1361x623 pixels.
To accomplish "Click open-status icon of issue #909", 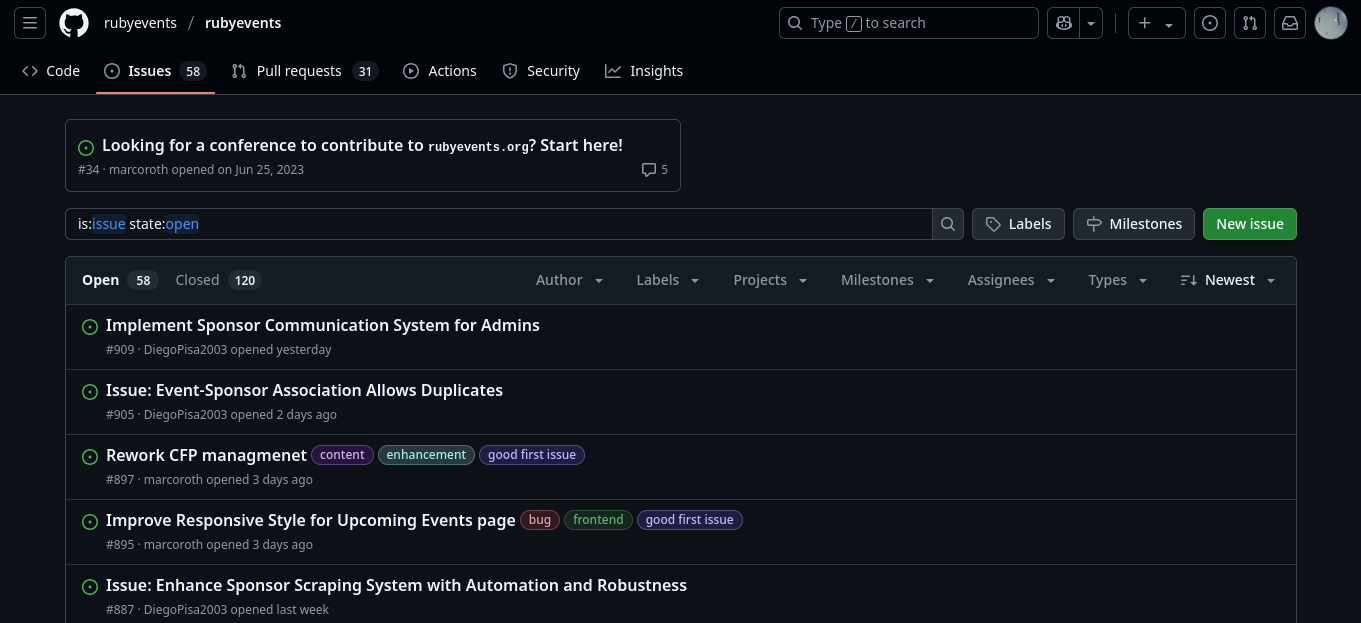I will pos(90,327).
